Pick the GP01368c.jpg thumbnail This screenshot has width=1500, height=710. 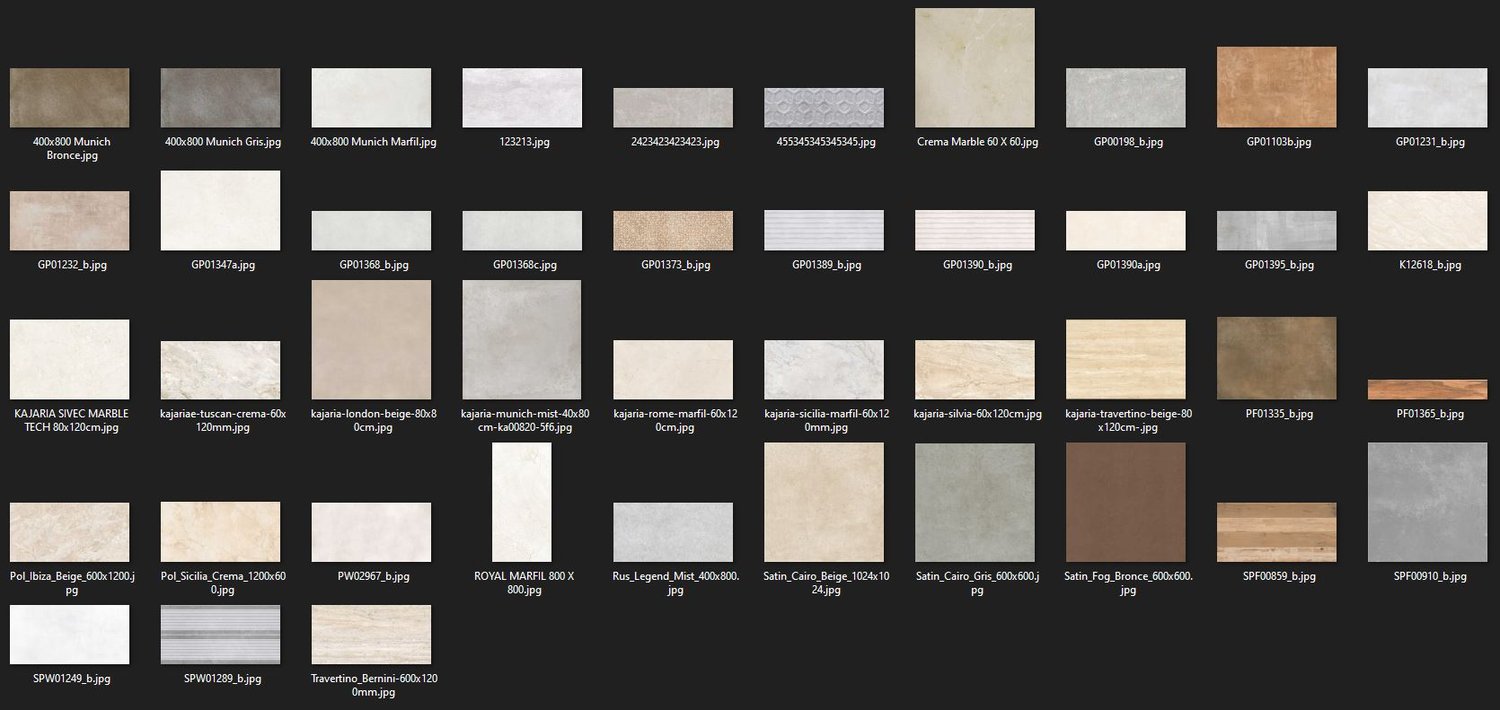click(522, 231)
